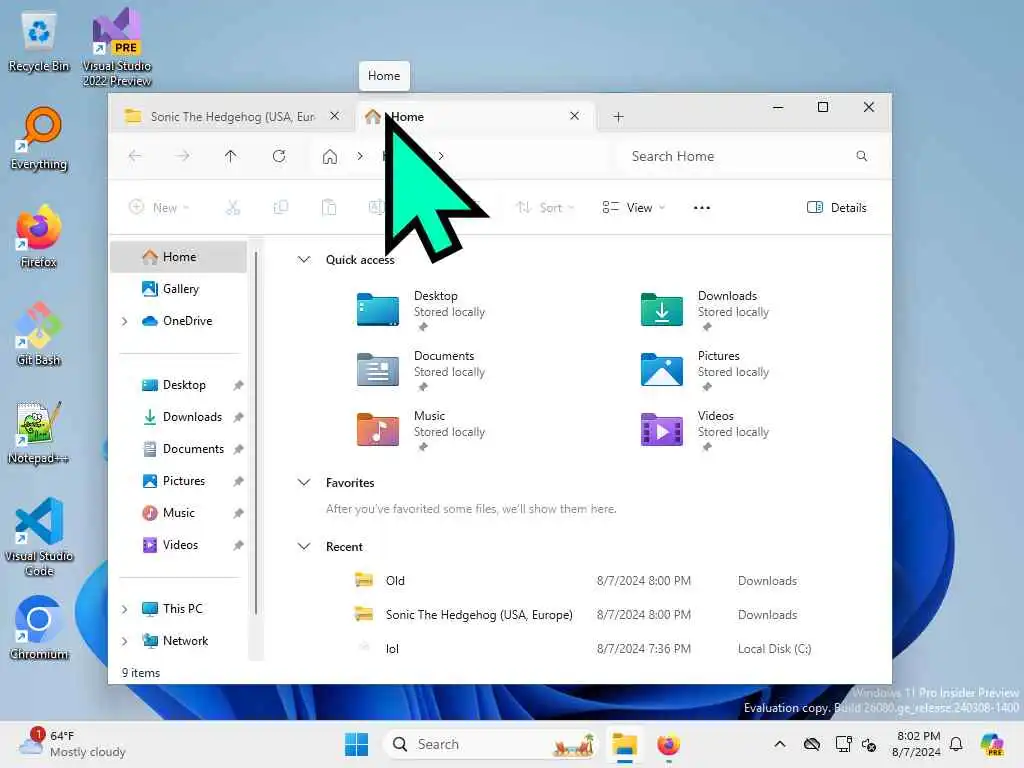This screenshot has width=1024, height=768.
Task: Open the New dropdown menu
Action: 159,208
